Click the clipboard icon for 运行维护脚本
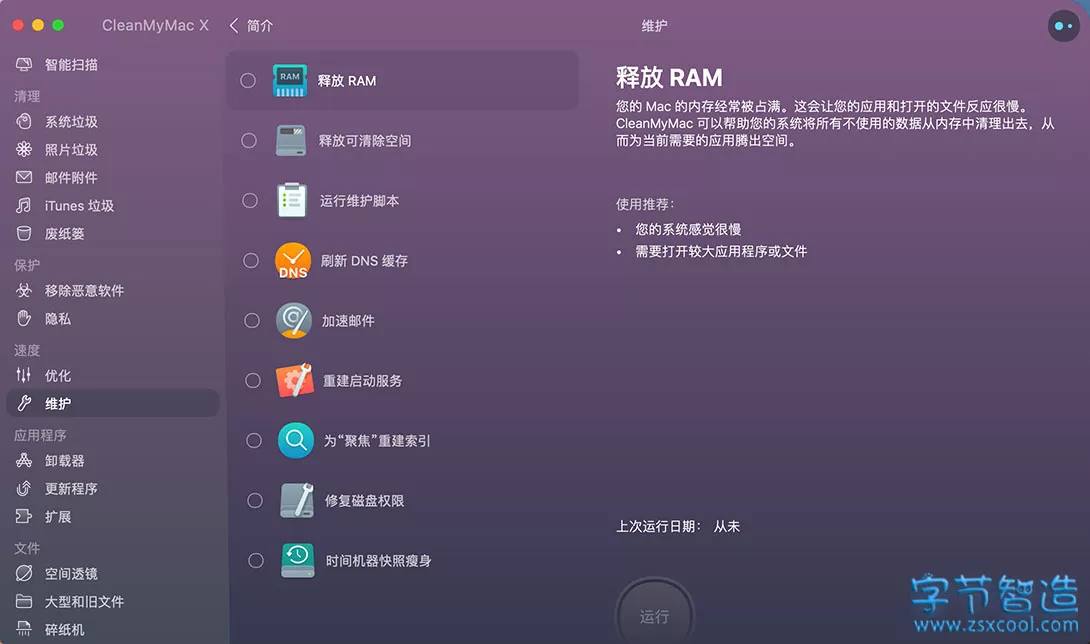Viewport: 1090px width, 644px height. [292, 200]
